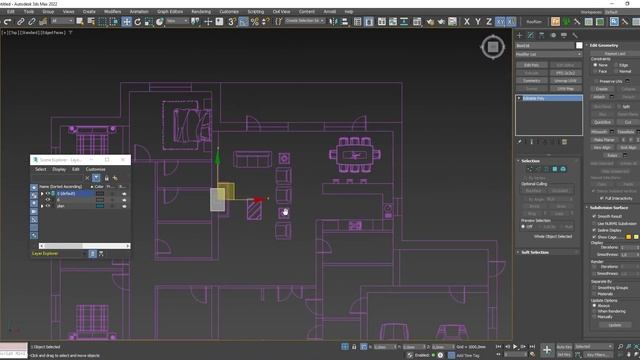The height and width of the screenshot is (360, 640).
Task: Click the Mirror tool icon
Action: pos(333,22)
